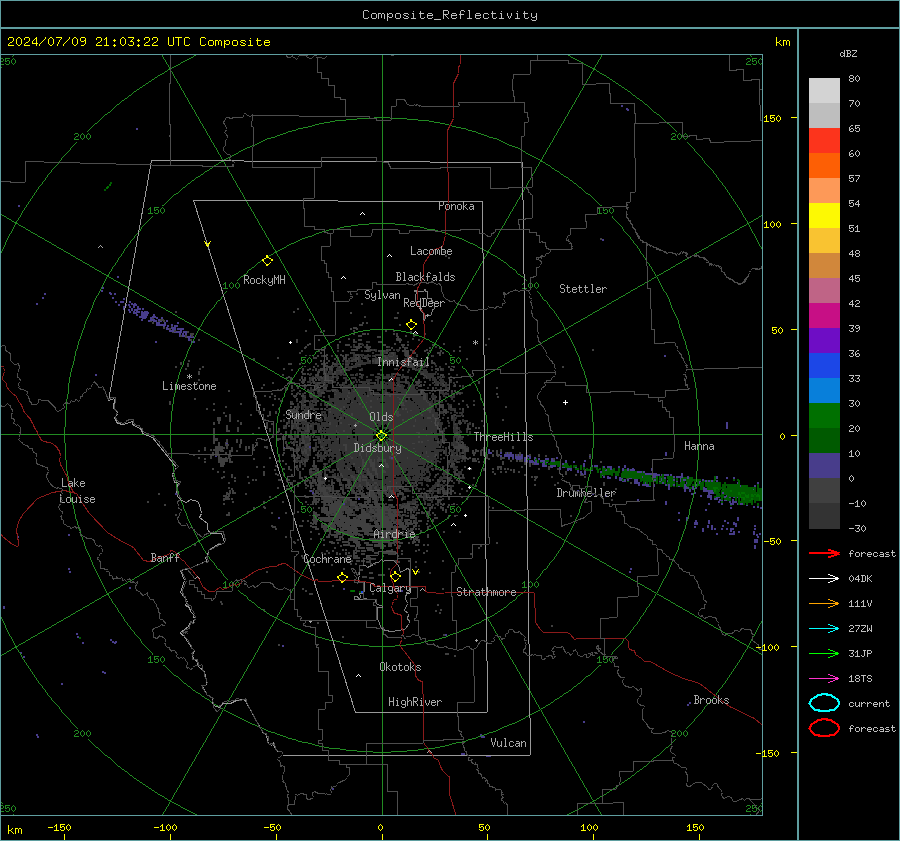Click the green reflectivity echo band near Hanna

click(683, 481)
